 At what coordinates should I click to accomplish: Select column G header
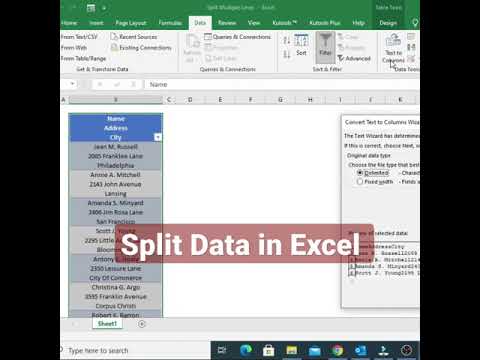(x=280, y=99)
